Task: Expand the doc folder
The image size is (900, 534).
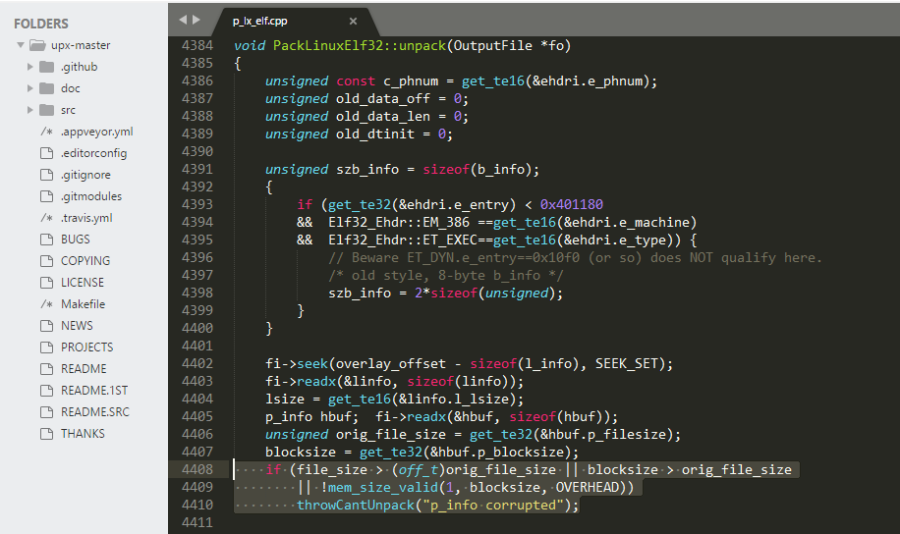Action: (x=30, y=89)
